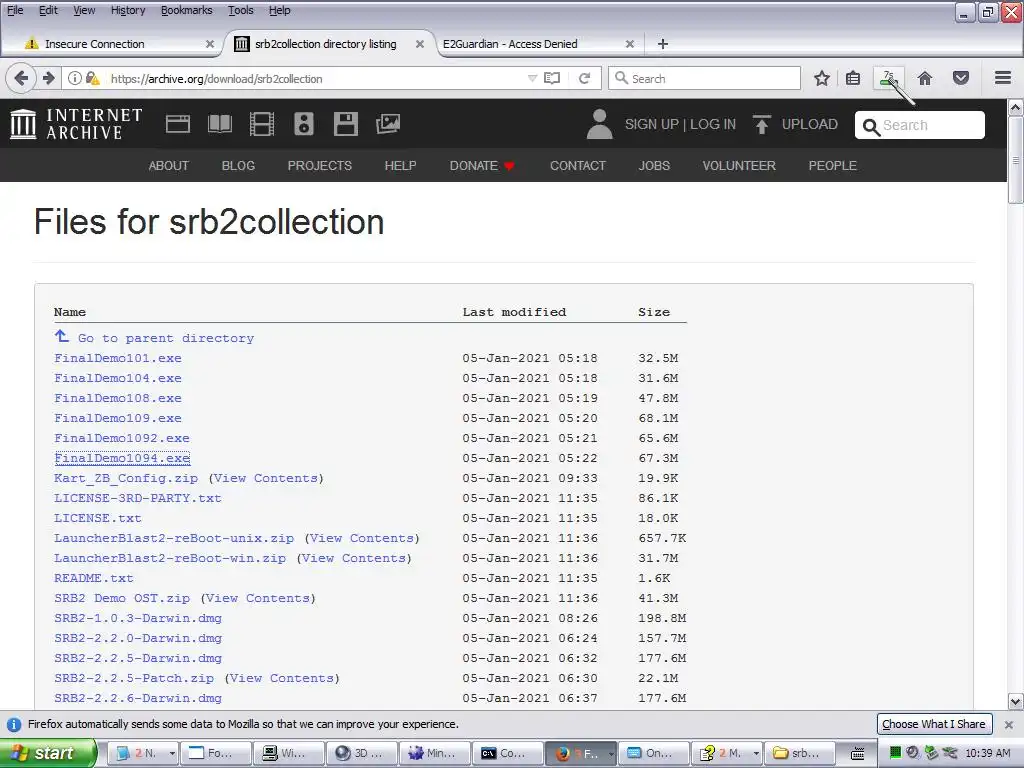1024x768 pixels.
Task: Open a new tab with plus button
Action: point(662,44)
